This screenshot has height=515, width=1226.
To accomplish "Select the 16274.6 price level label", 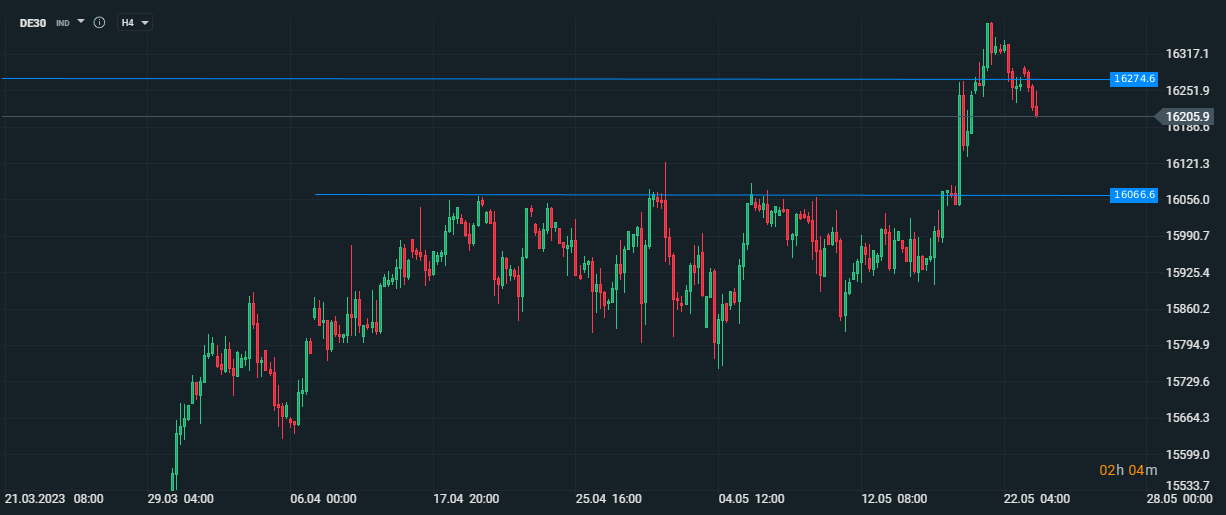I will 1134,78.
